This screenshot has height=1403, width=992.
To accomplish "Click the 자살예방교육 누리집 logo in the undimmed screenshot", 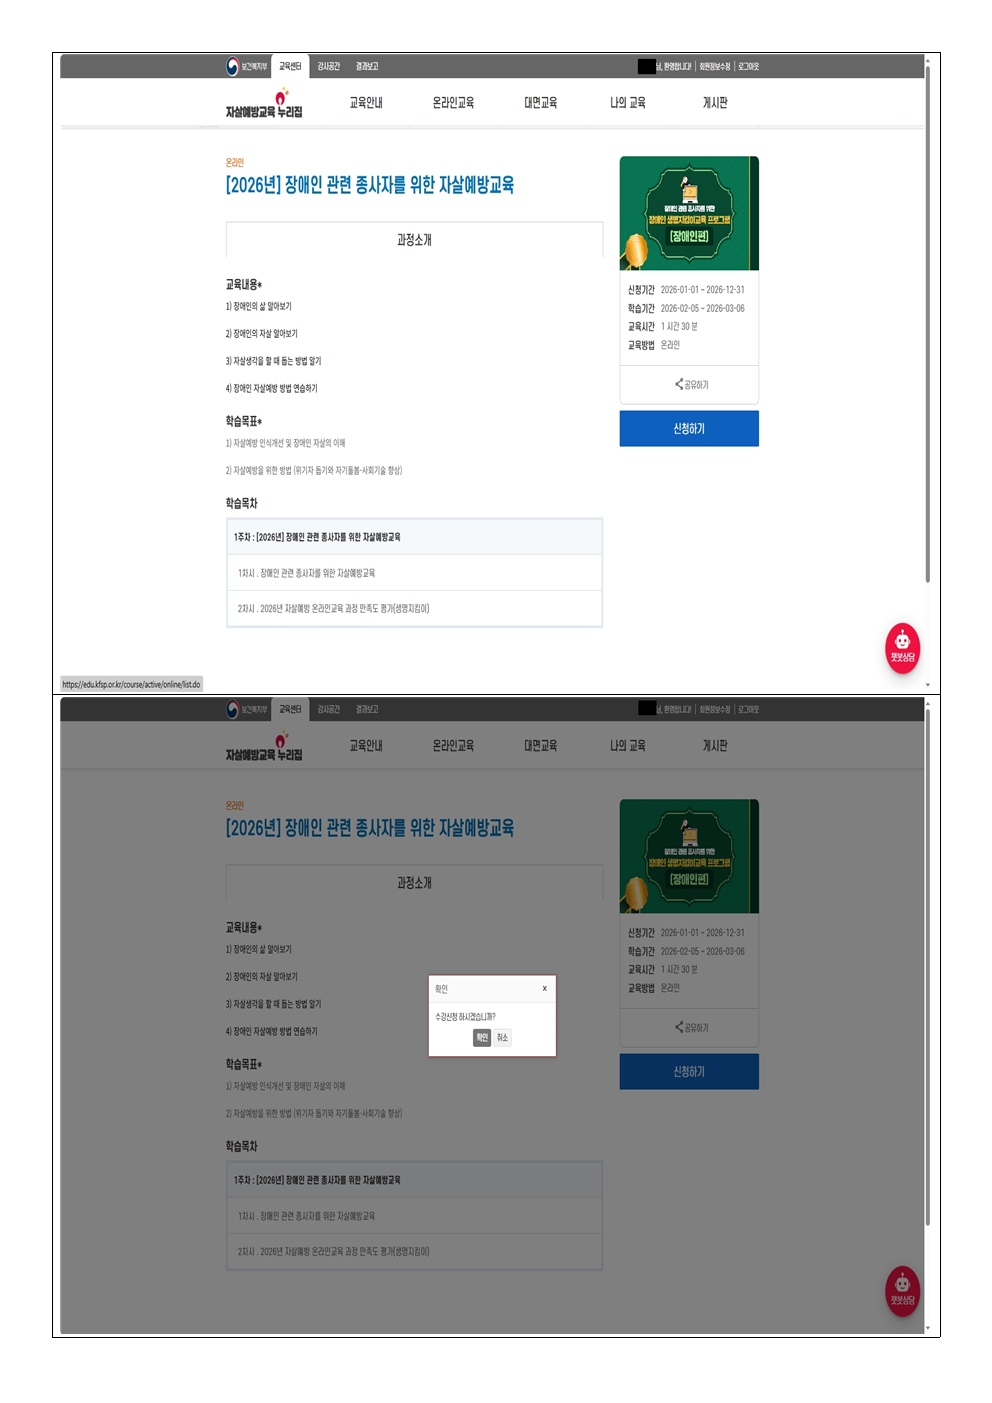I will click(x=264, y=103).
